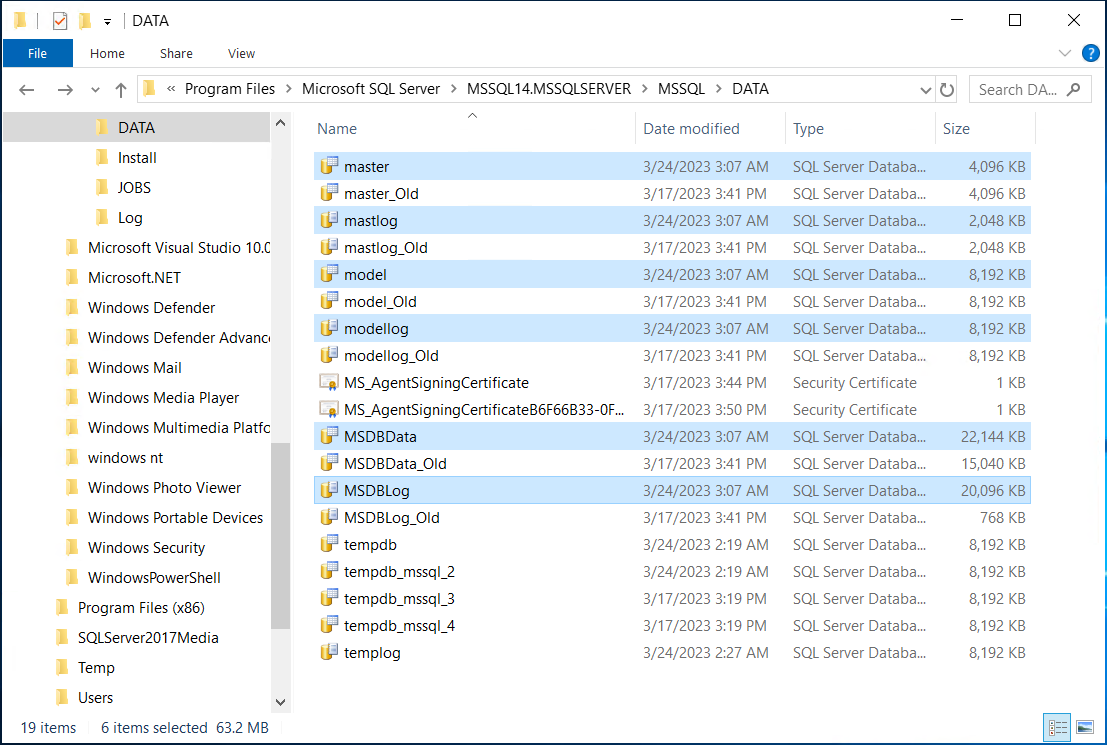Image resolution: width=1107 pixels, height=745 pixels.
Task: Switch to large thumbnails view on status bar
Action: click(1084, 727)
